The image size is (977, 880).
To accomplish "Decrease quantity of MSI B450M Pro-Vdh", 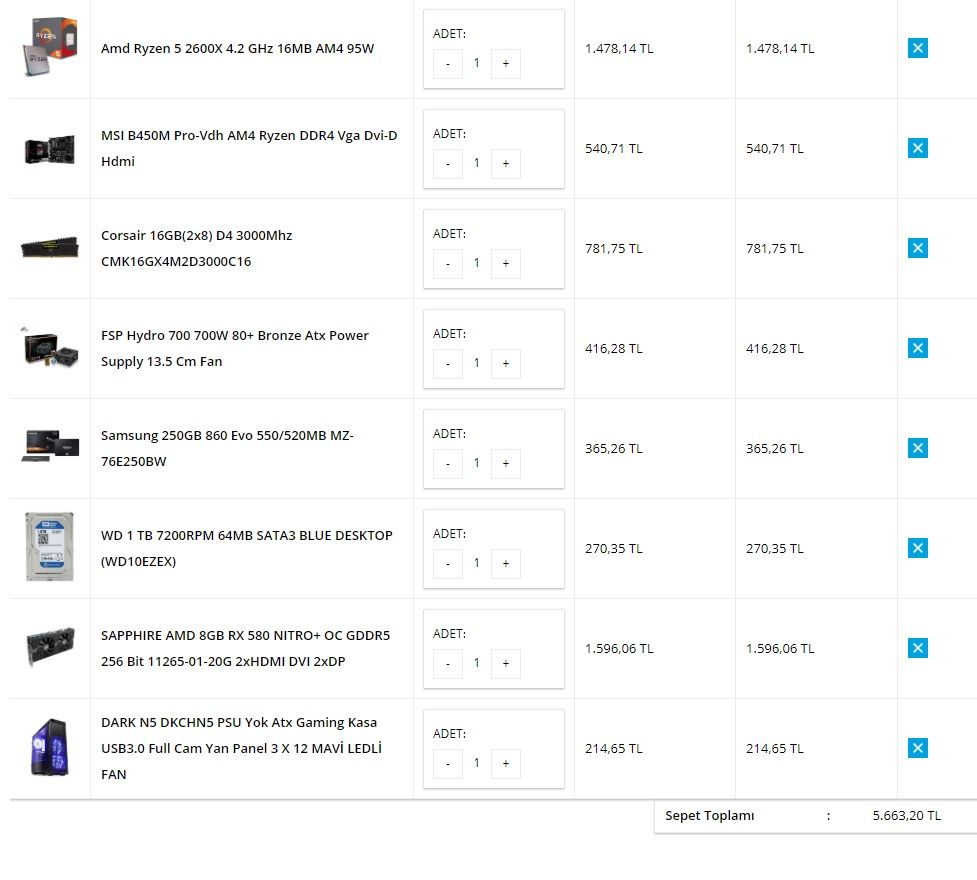I will 448,163.
